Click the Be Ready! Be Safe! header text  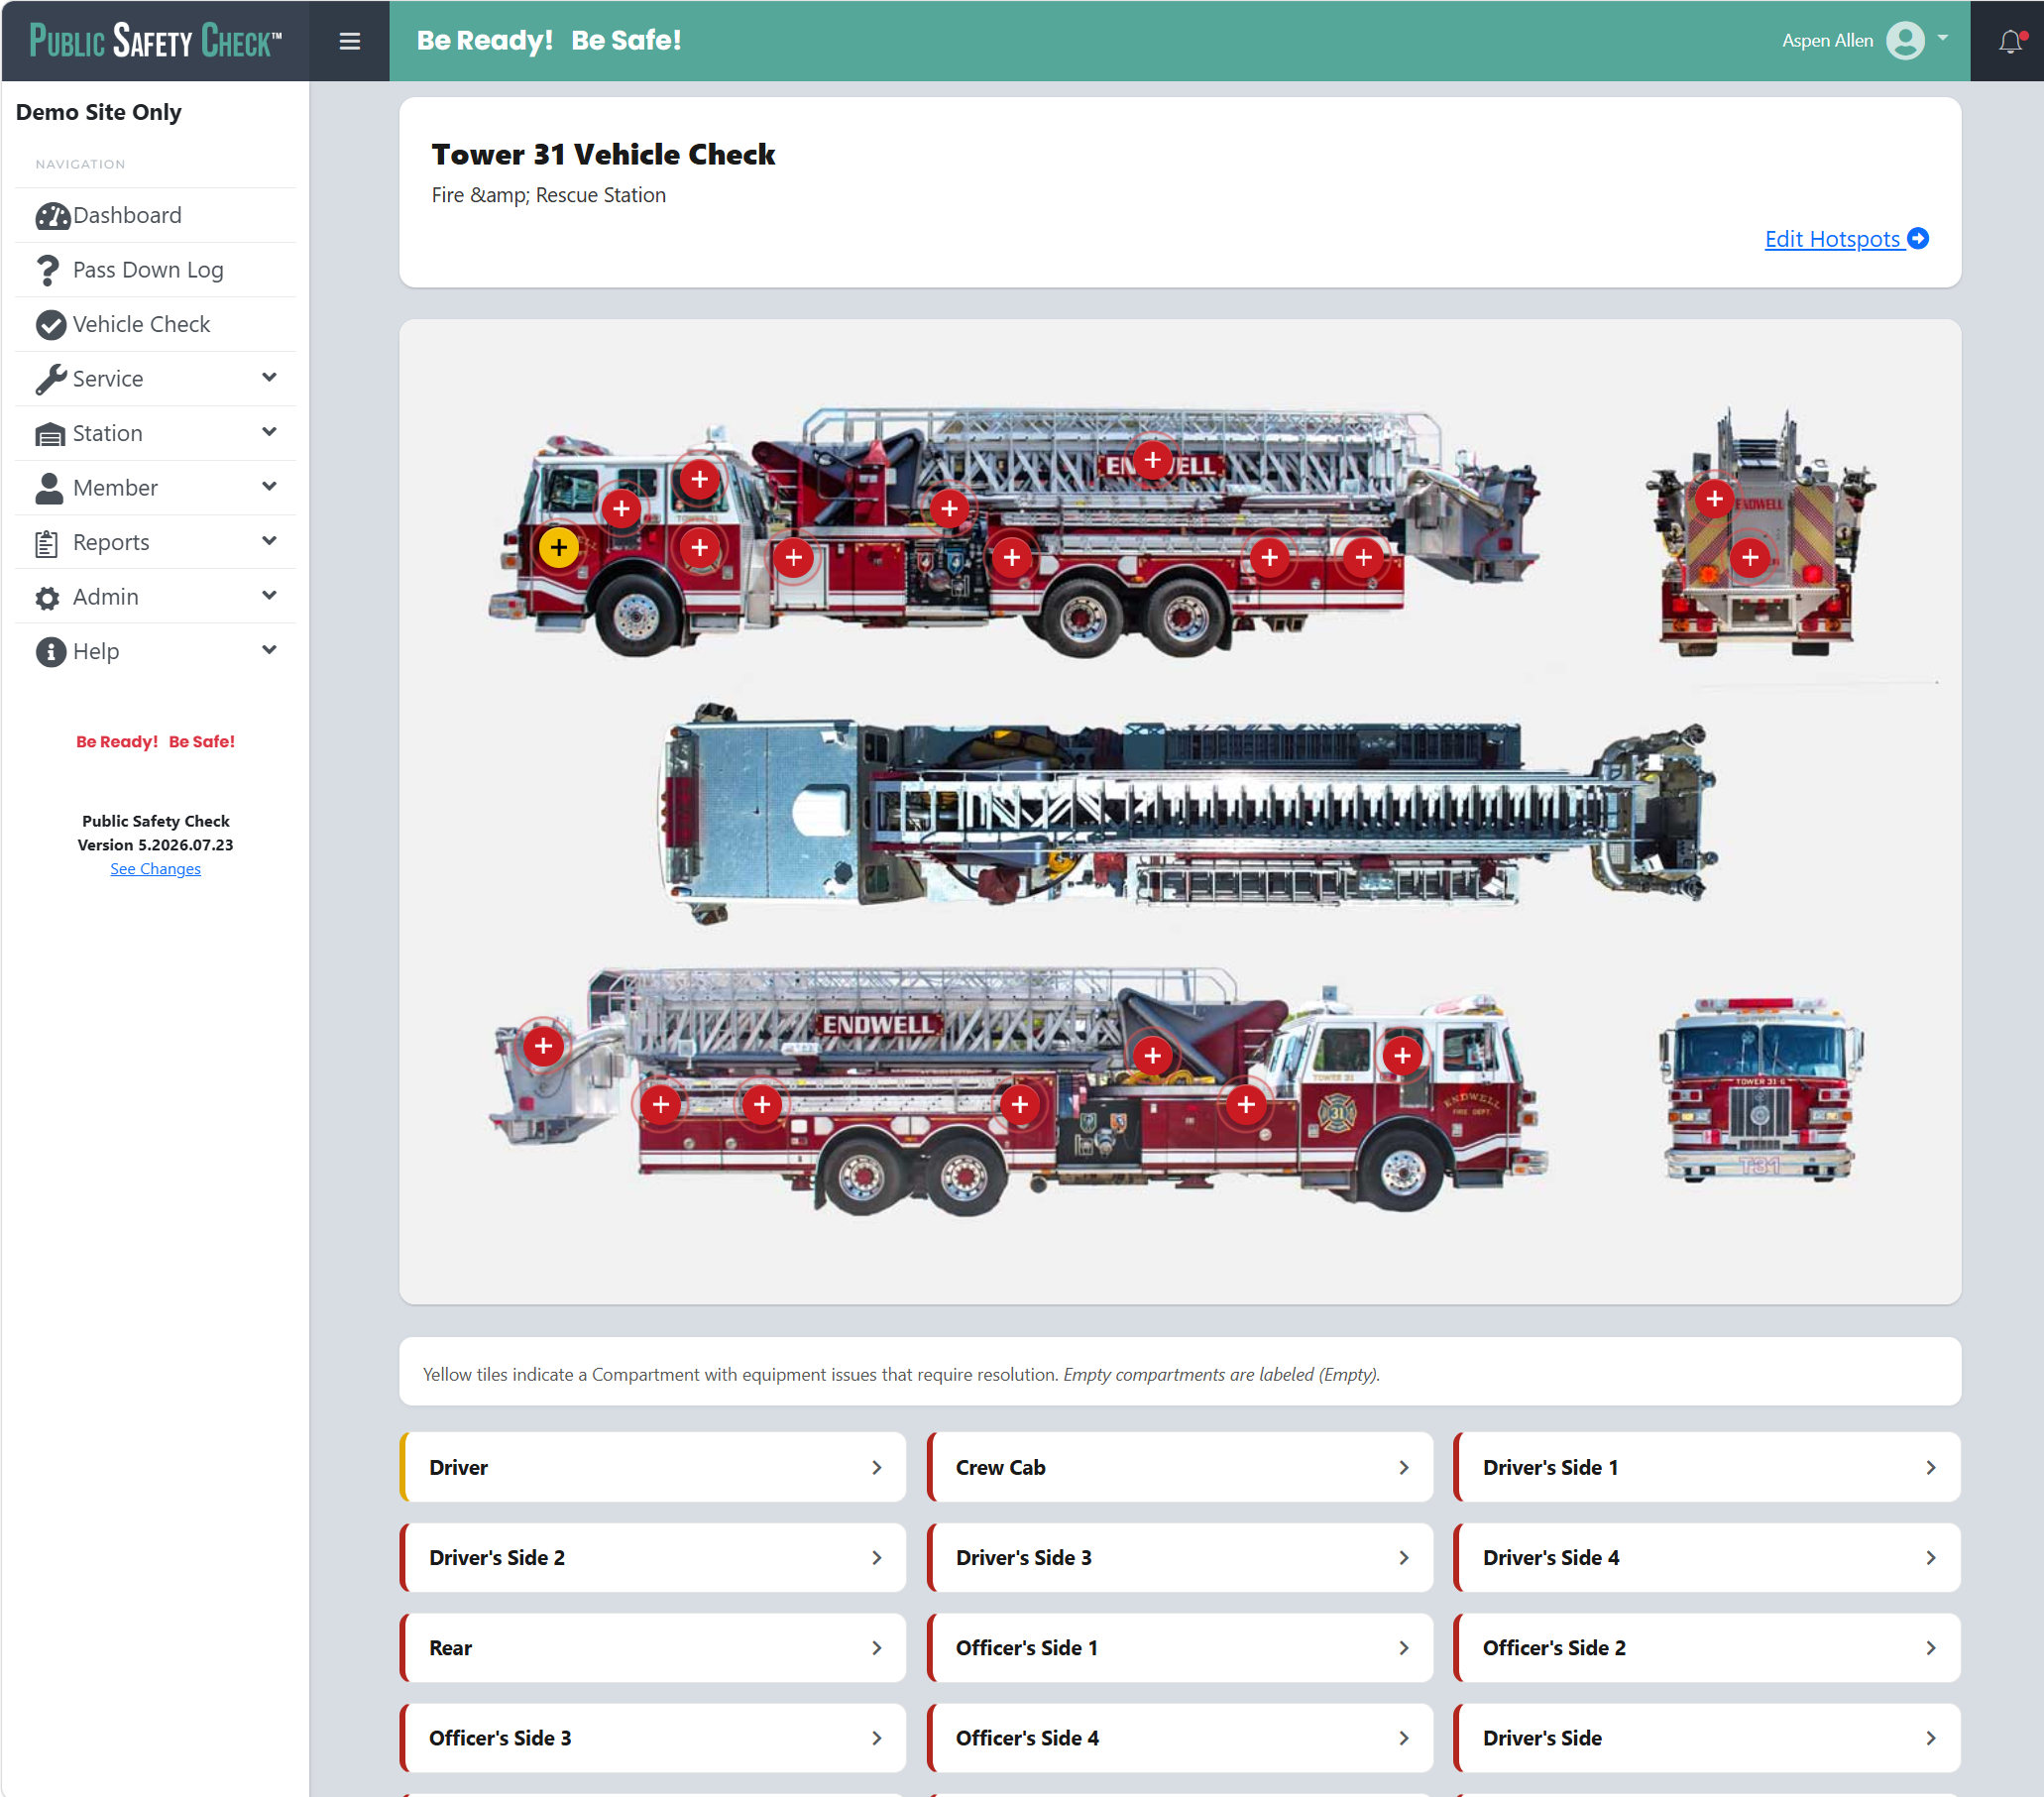[549, 41]
